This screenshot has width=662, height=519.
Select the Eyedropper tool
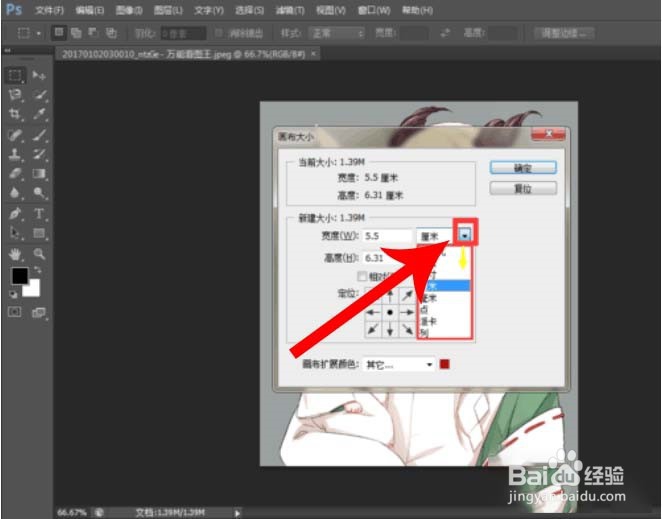point(39,114)
